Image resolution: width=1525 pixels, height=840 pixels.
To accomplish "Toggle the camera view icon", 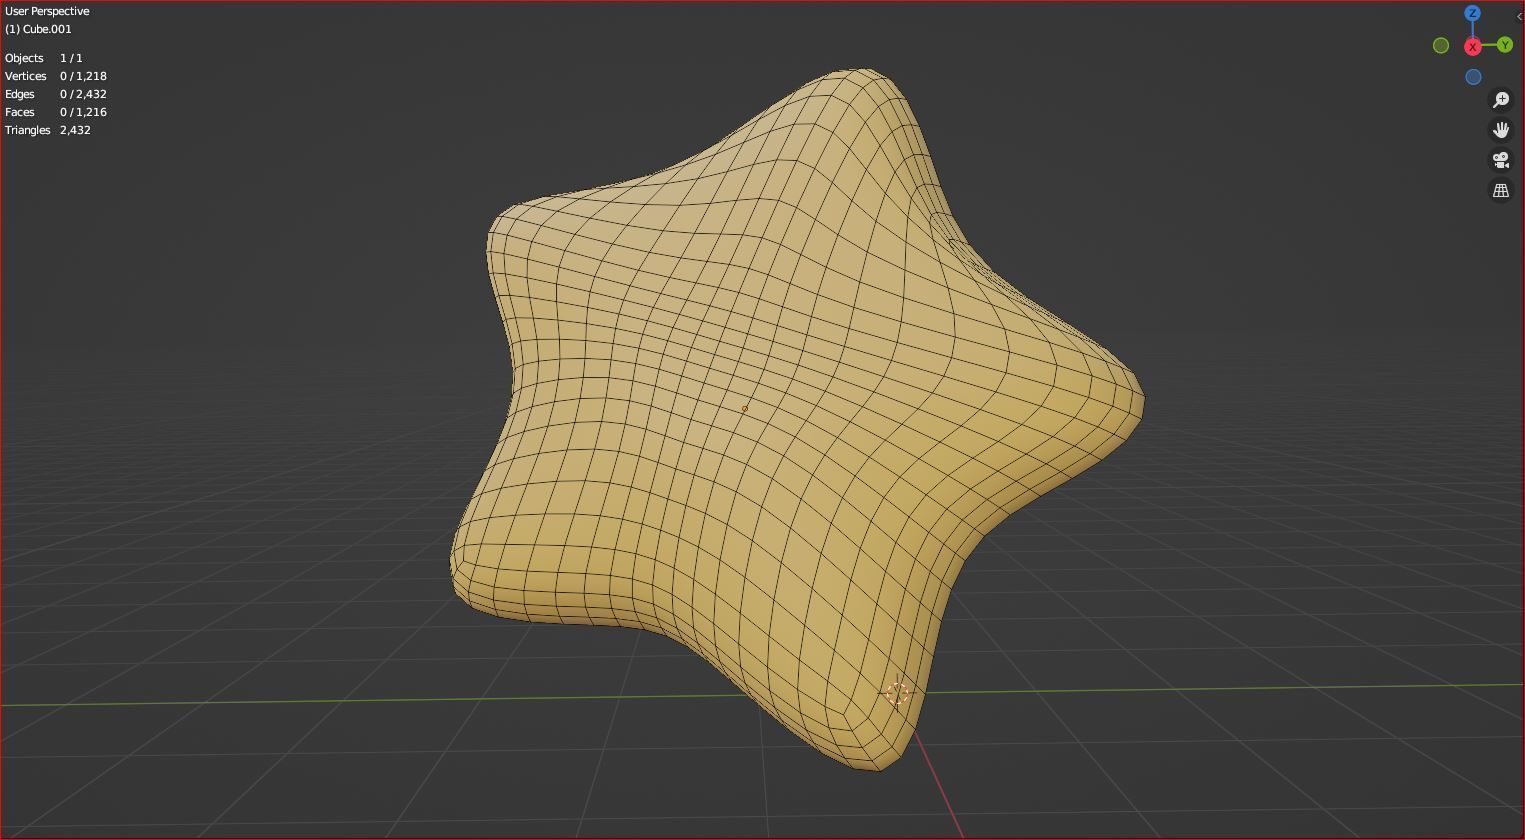I will 1501,160.
